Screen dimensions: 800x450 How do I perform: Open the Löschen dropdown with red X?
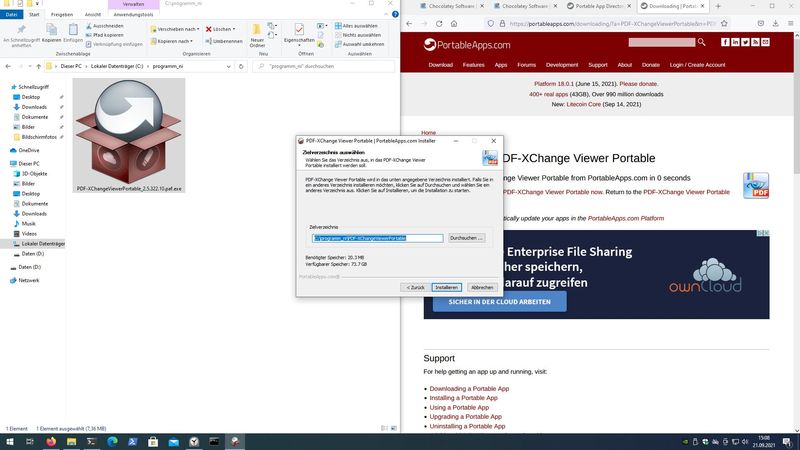tap(220, 29)
